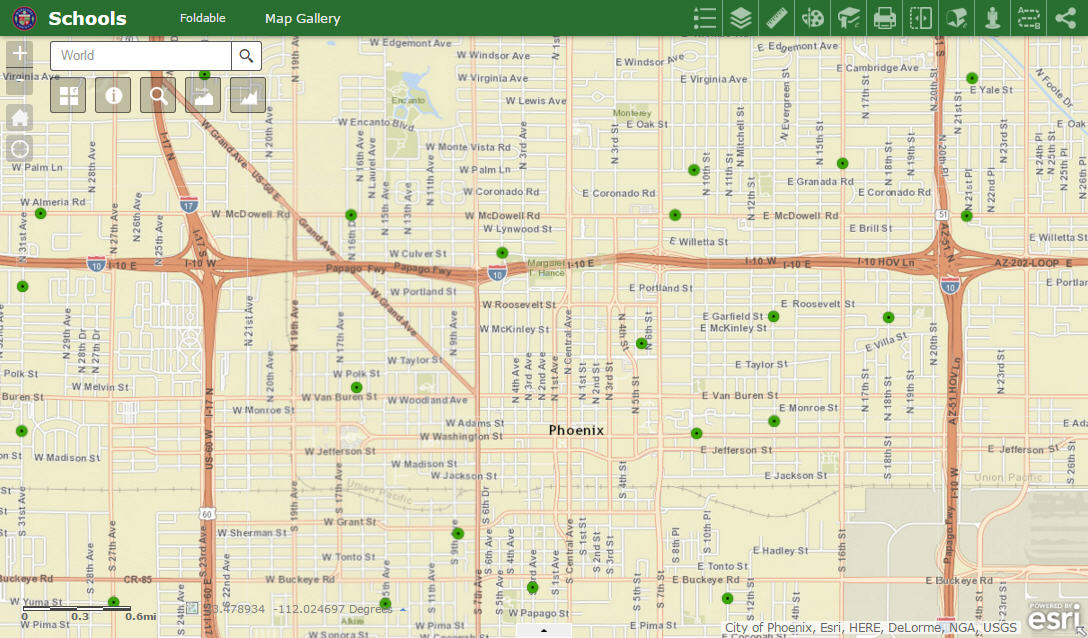
Task: Open the street view figure tool
Action: click(x=993, y=18)
